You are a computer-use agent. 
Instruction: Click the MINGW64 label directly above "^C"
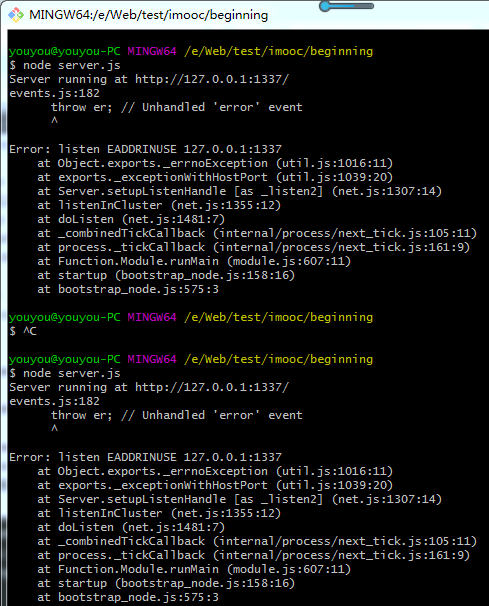pyautogui.click(x=152, y=317)
